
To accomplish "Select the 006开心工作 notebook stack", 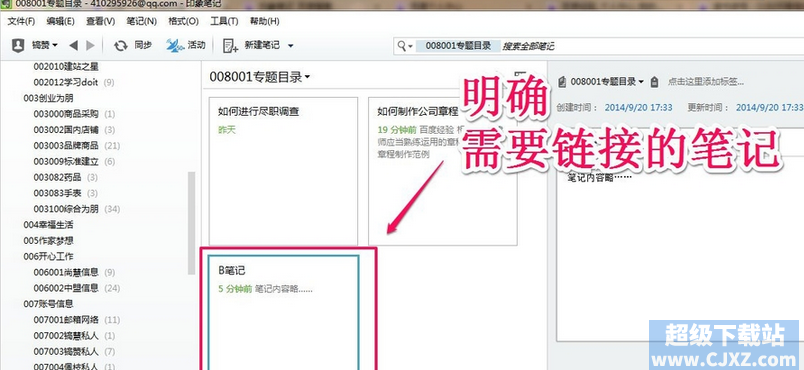I will (x=48, y=256).
